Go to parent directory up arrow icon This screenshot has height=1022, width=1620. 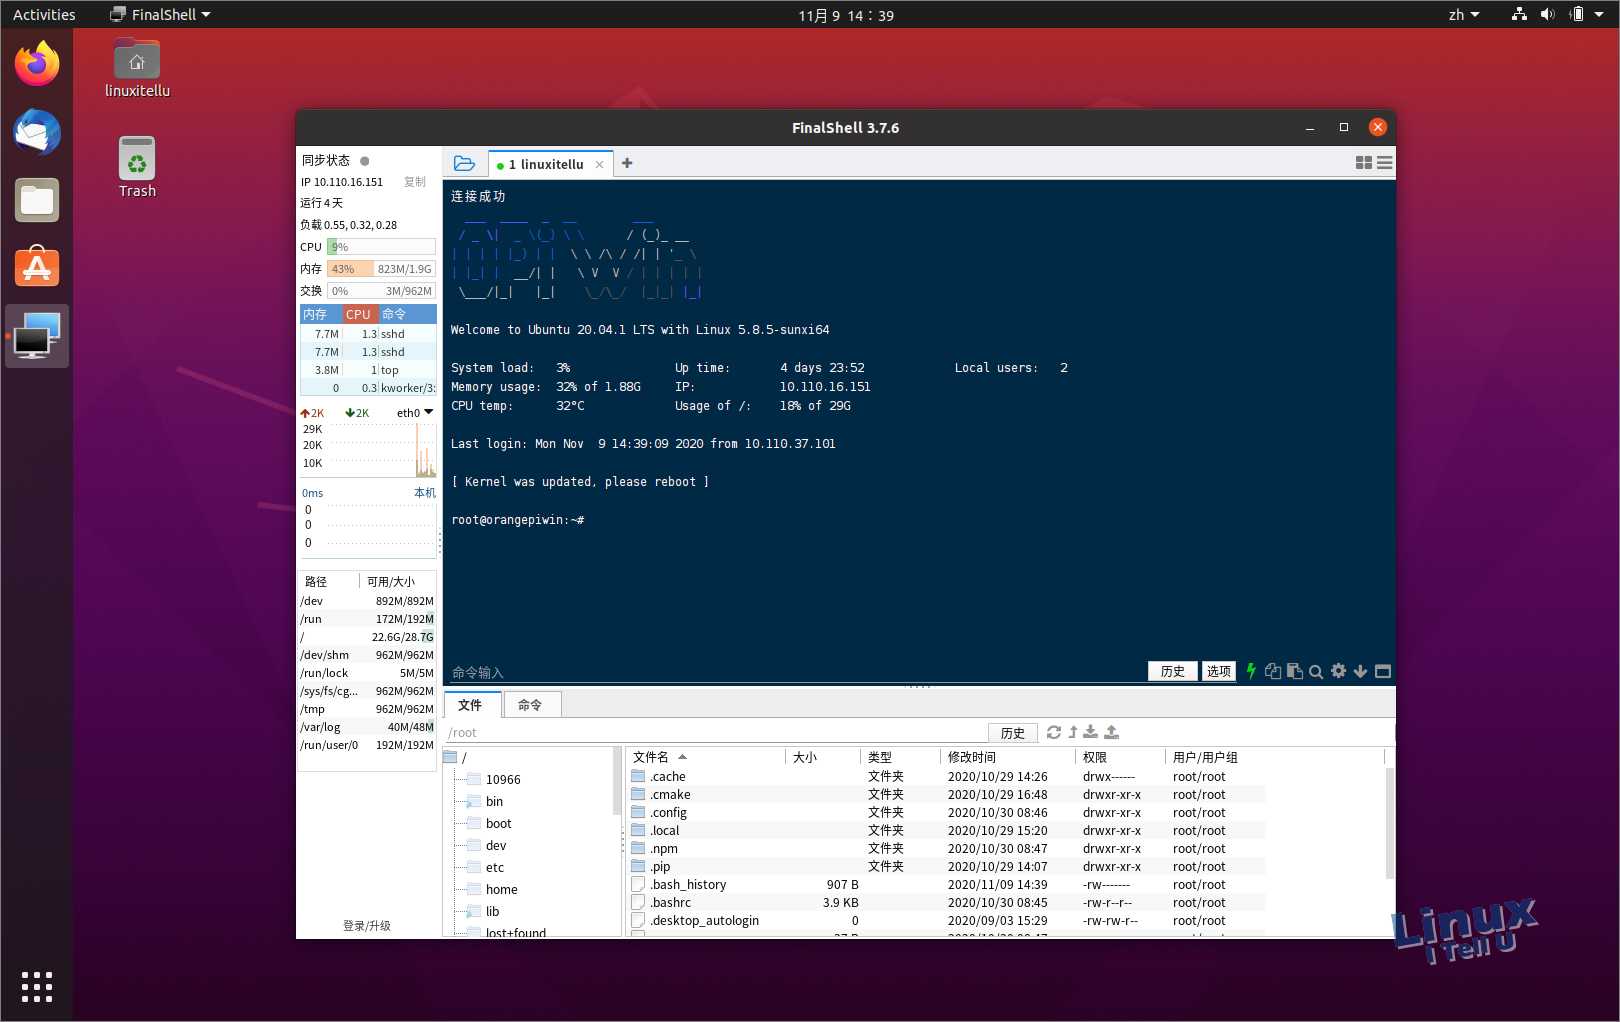1072,732
